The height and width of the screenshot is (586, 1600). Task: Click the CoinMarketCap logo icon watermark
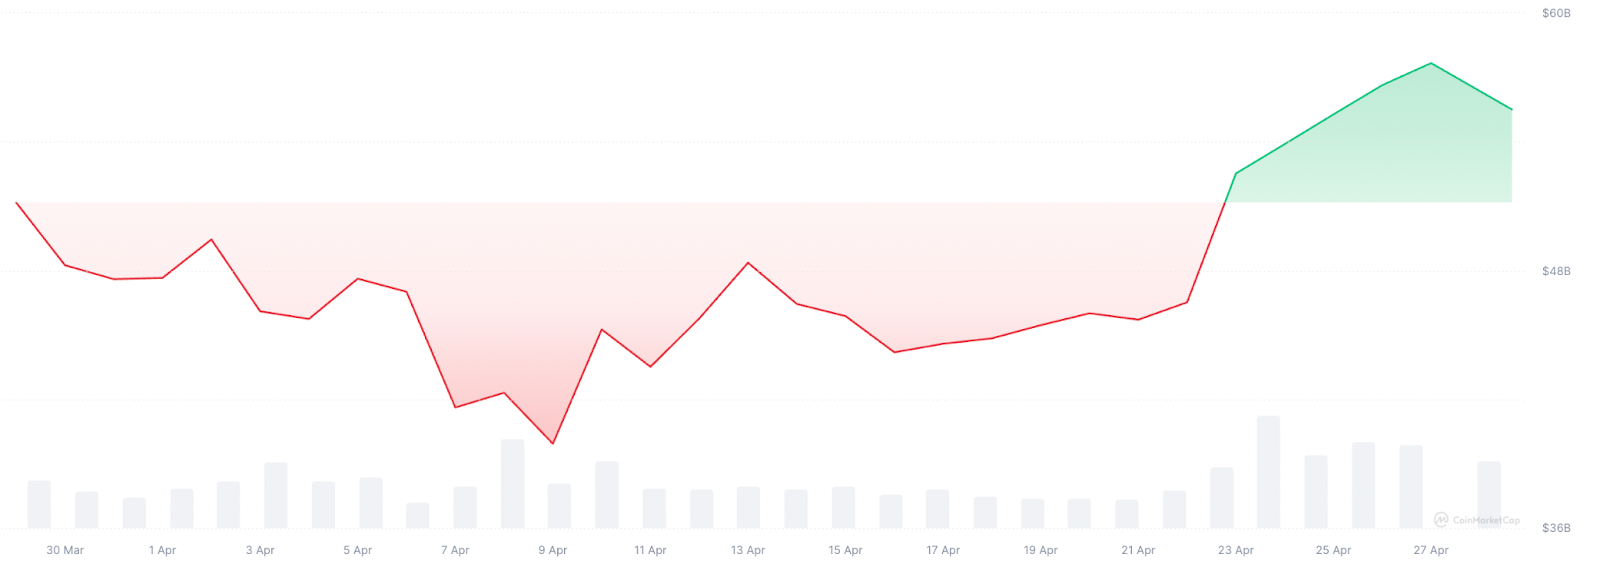click(1441, 520)
